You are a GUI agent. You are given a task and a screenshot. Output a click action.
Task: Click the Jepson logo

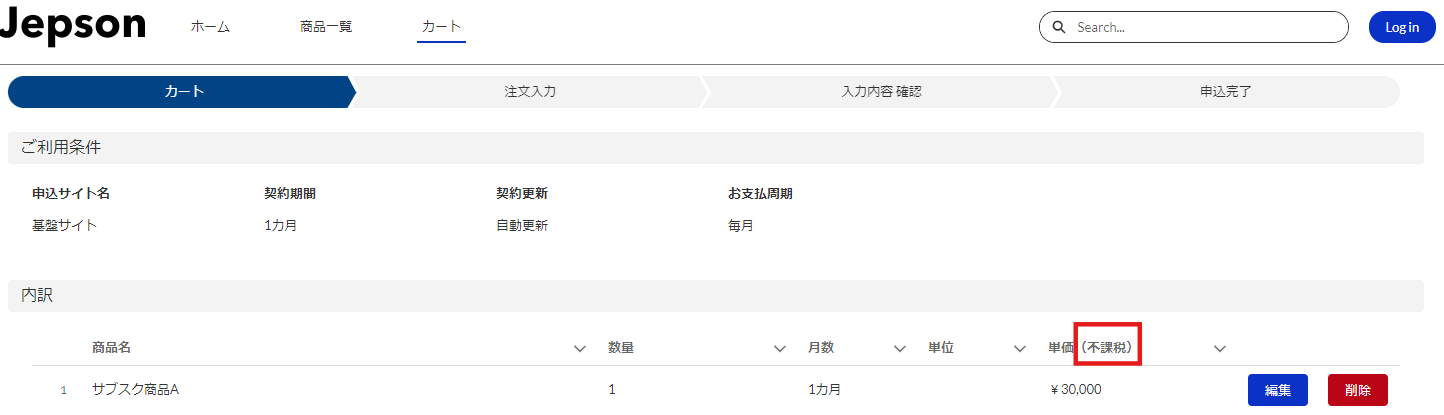(72, 25)
